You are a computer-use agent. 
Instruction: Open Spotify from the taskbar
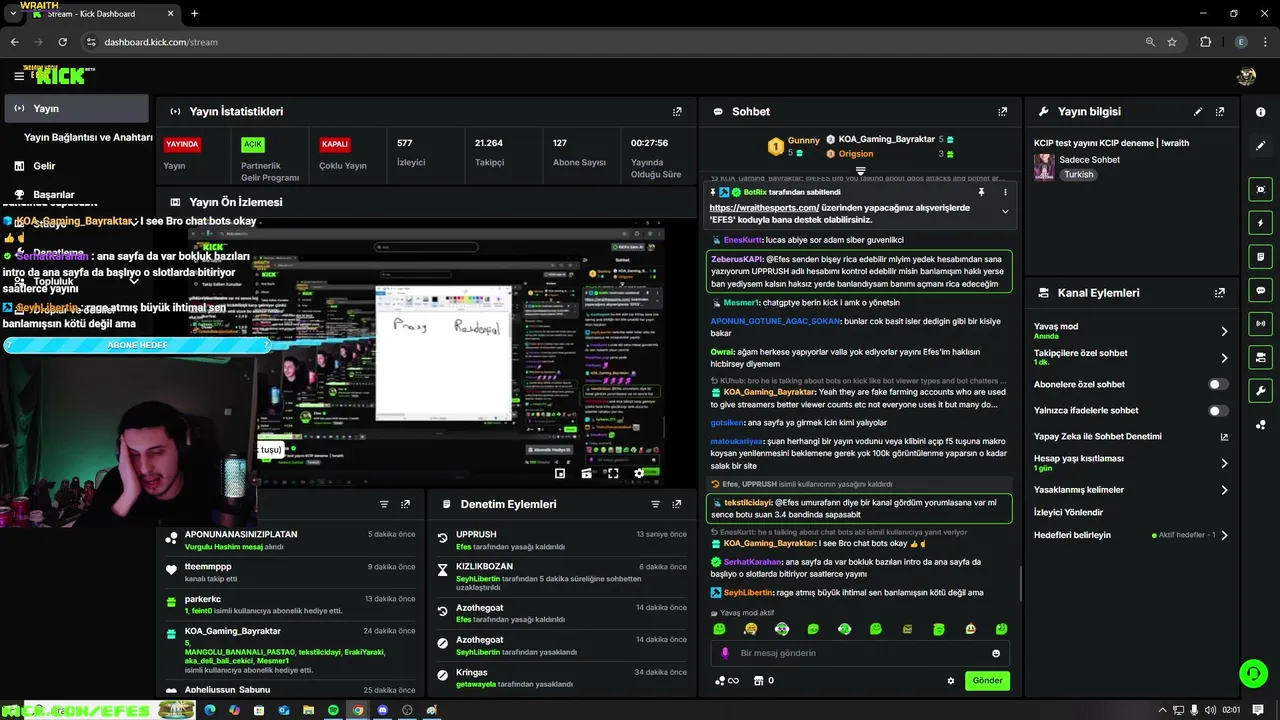[333, 710]
